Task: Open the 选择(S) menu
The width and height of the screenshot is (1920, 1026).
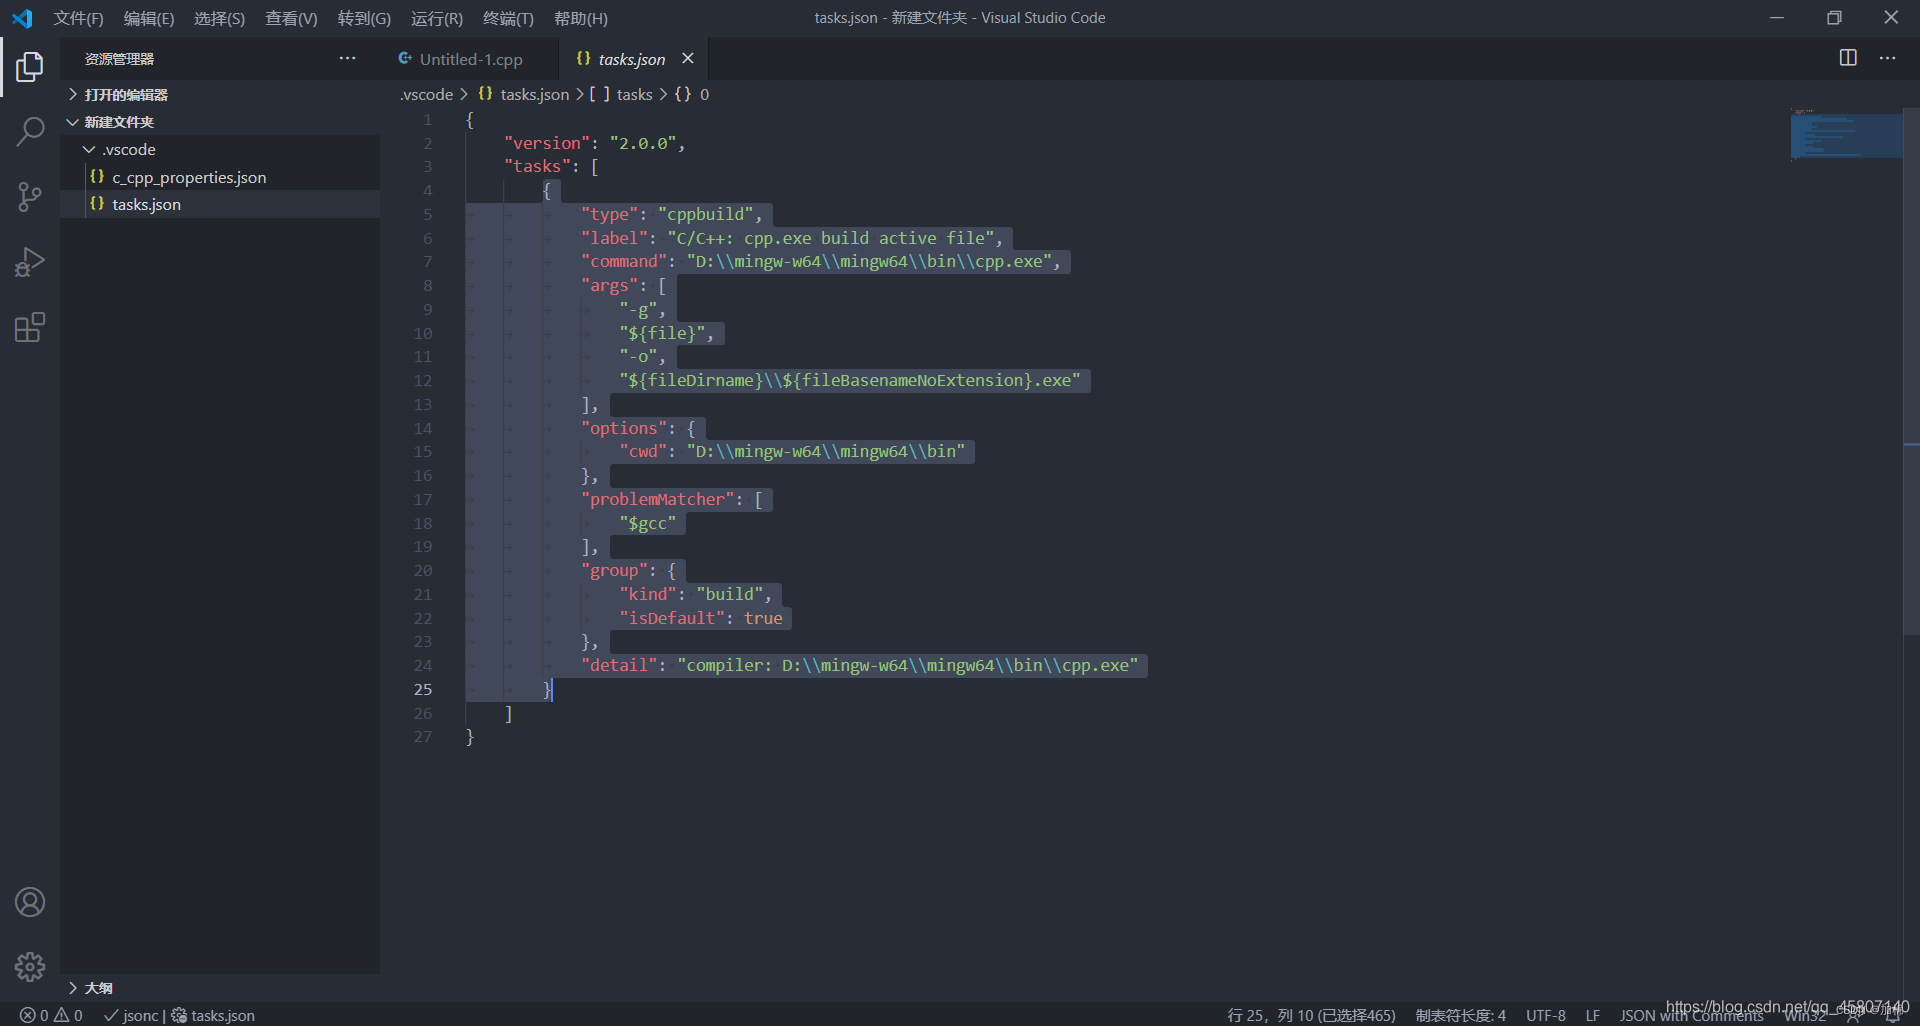Action: click(219, 18)
